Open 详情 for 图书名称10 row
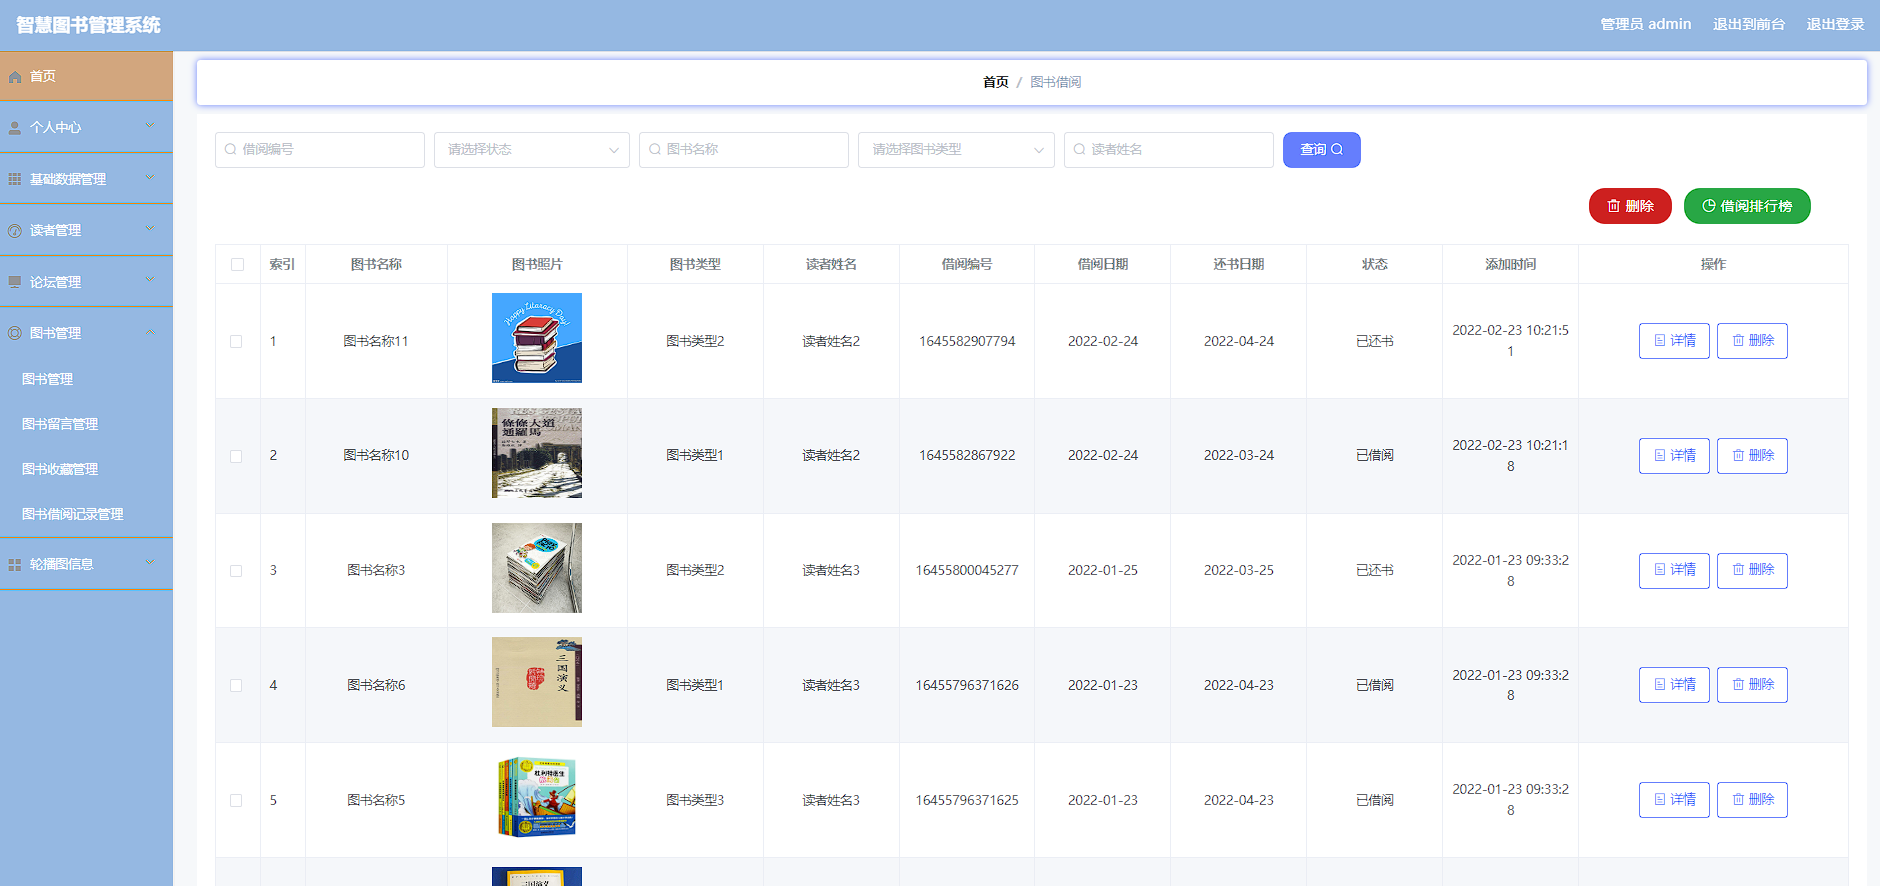The width and height of the screenshot is (1880, 886). point(1674,456)
